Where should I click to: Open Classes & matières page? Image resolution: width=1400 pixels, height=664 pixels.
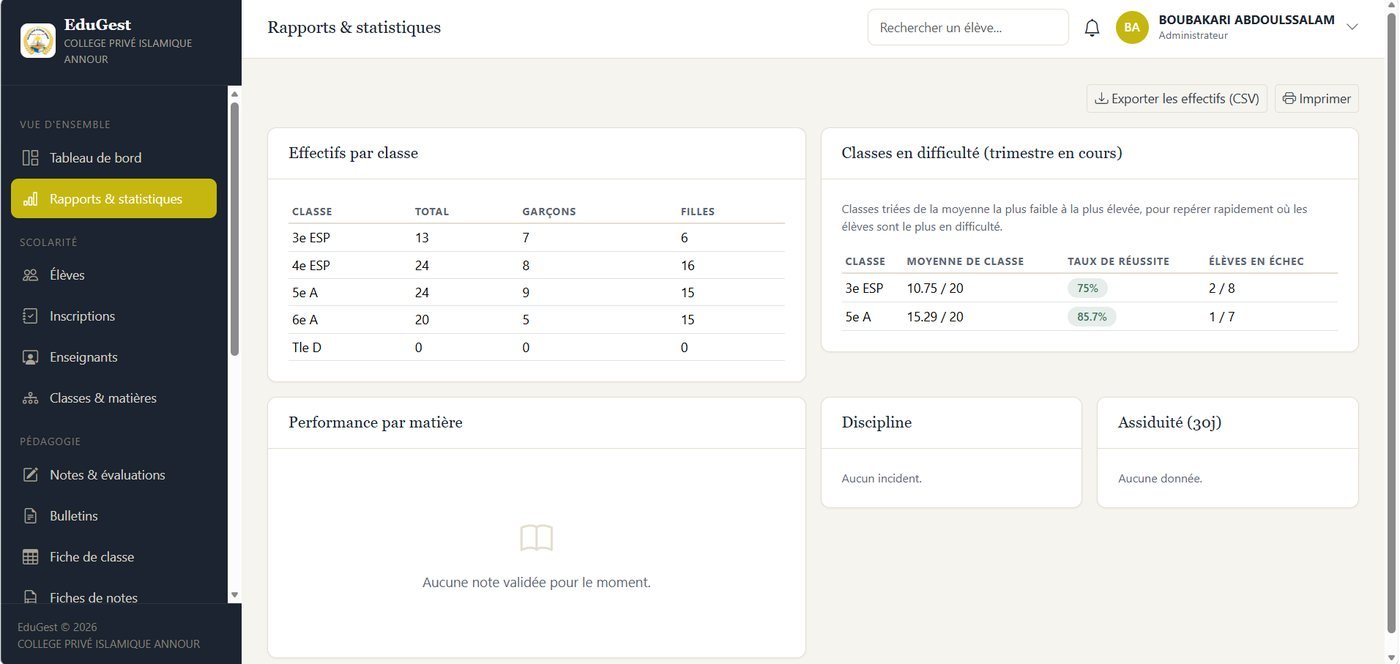(113, 398)
